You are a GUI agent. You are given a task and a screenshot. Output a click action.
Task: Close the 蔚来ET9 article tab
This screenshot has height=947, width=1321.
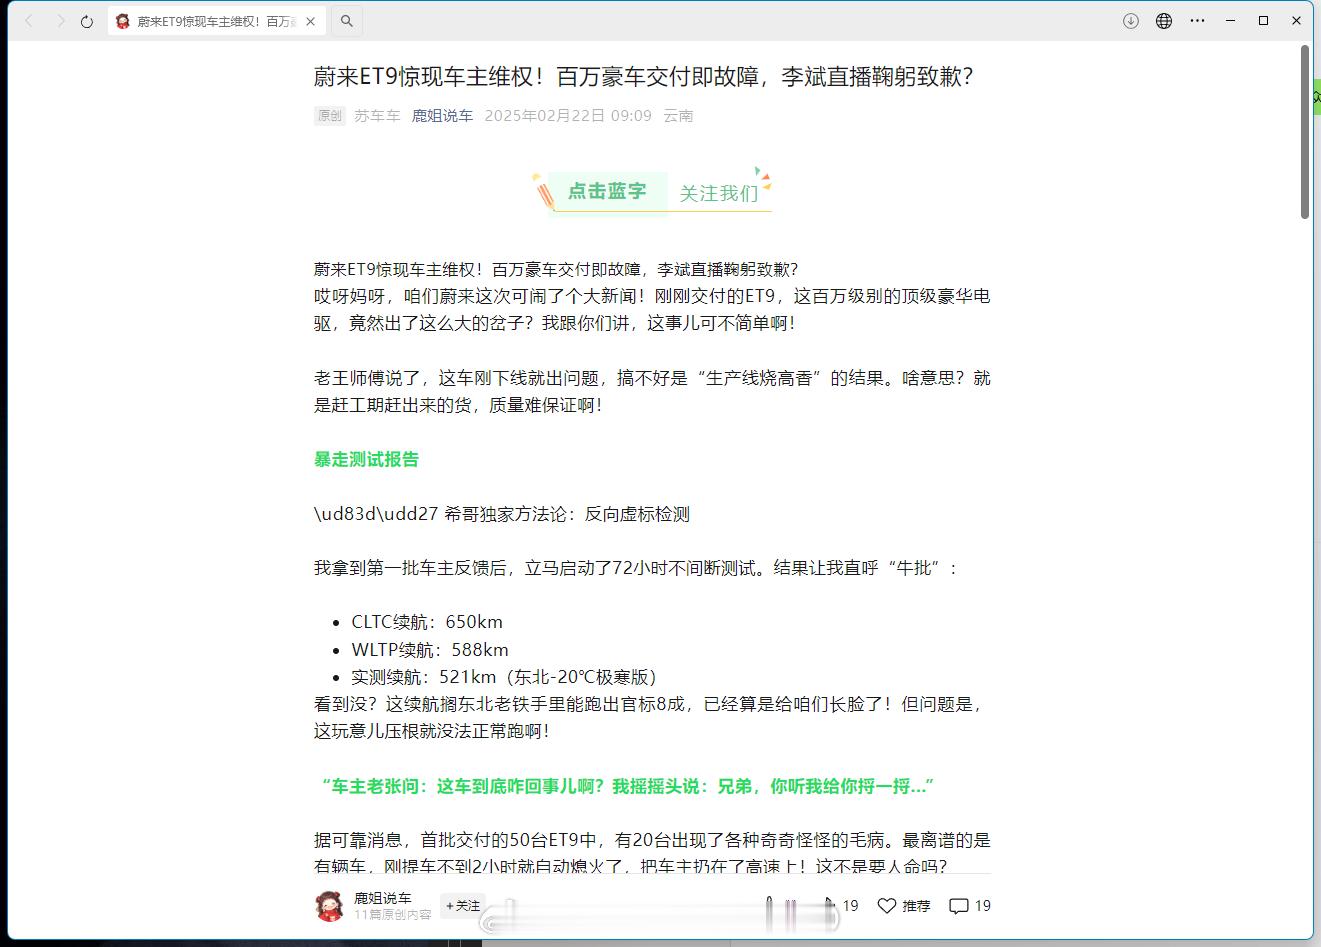pos(311,21)
